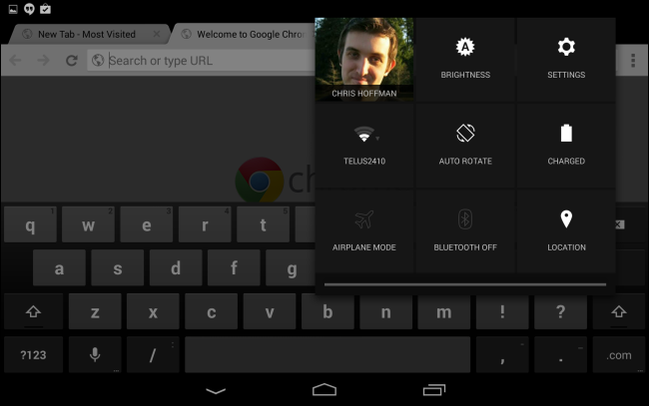Tap the right Shift key
The height and width of the screenshot is (406, 649).
(619, 311)
